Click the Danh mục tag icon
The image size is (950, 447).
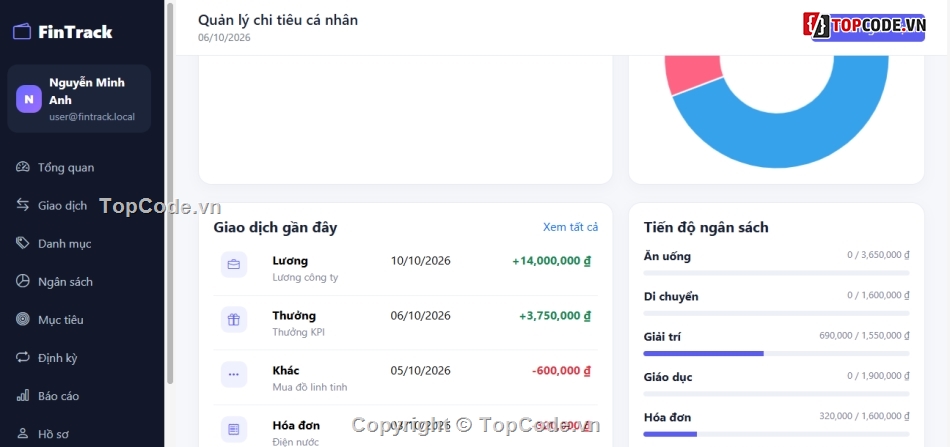click(22, 243)
